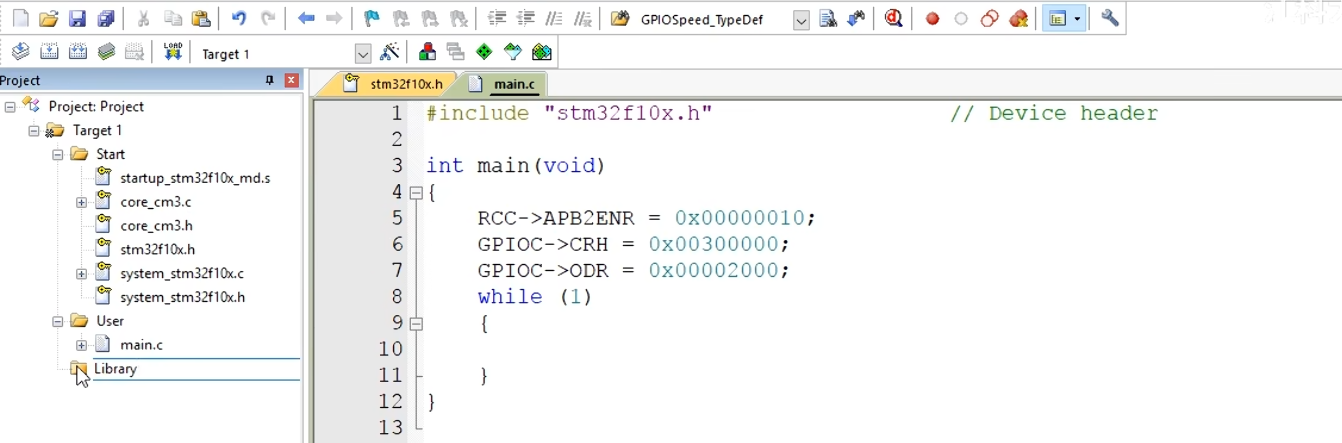Click line number 13 in the gutter
Screen dimensions: 1342x443
coord(391,427)
